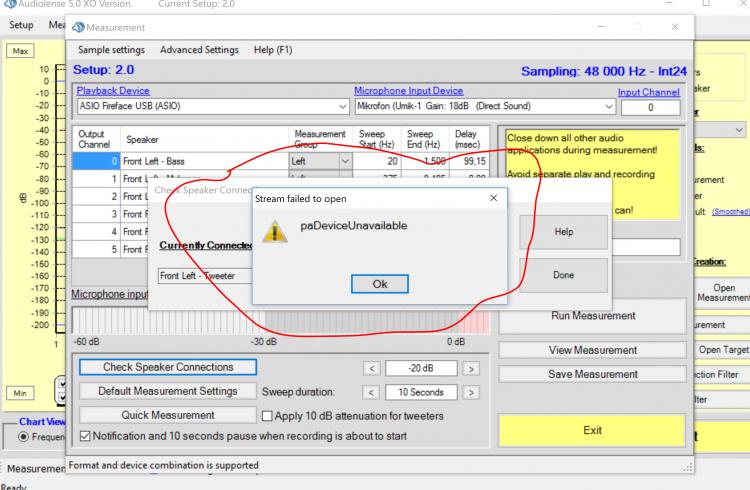Click Input Channel link label
750x490 pixels.
point(649,92)
